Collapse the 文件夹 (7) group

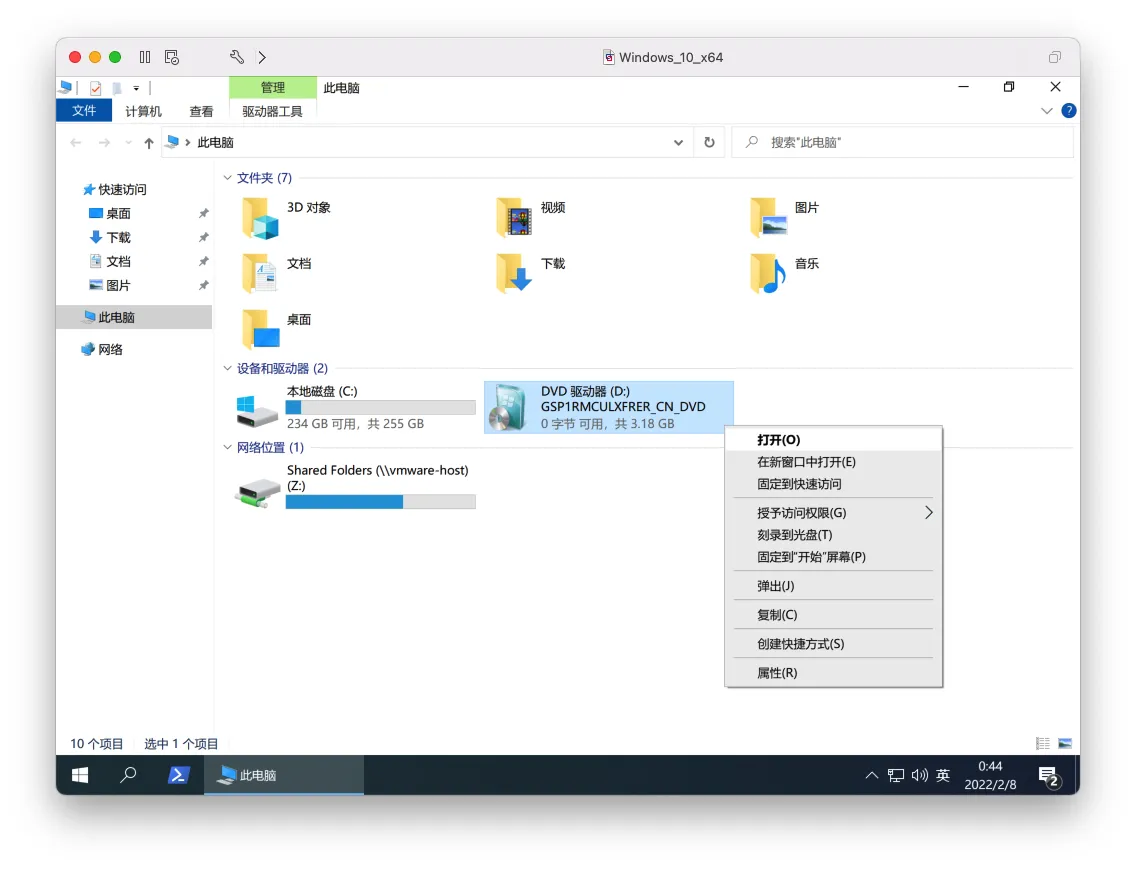pyautogui.click(x=227, y=178)
